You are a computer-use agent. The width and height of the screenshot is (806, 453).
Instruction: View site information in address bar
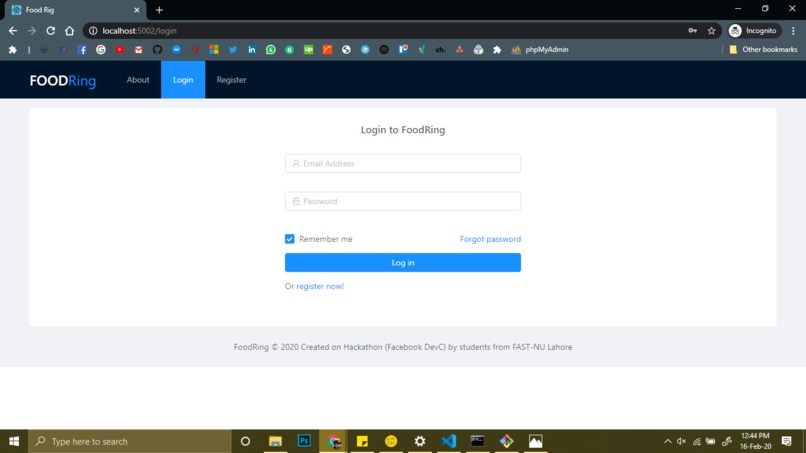point(93,31)
